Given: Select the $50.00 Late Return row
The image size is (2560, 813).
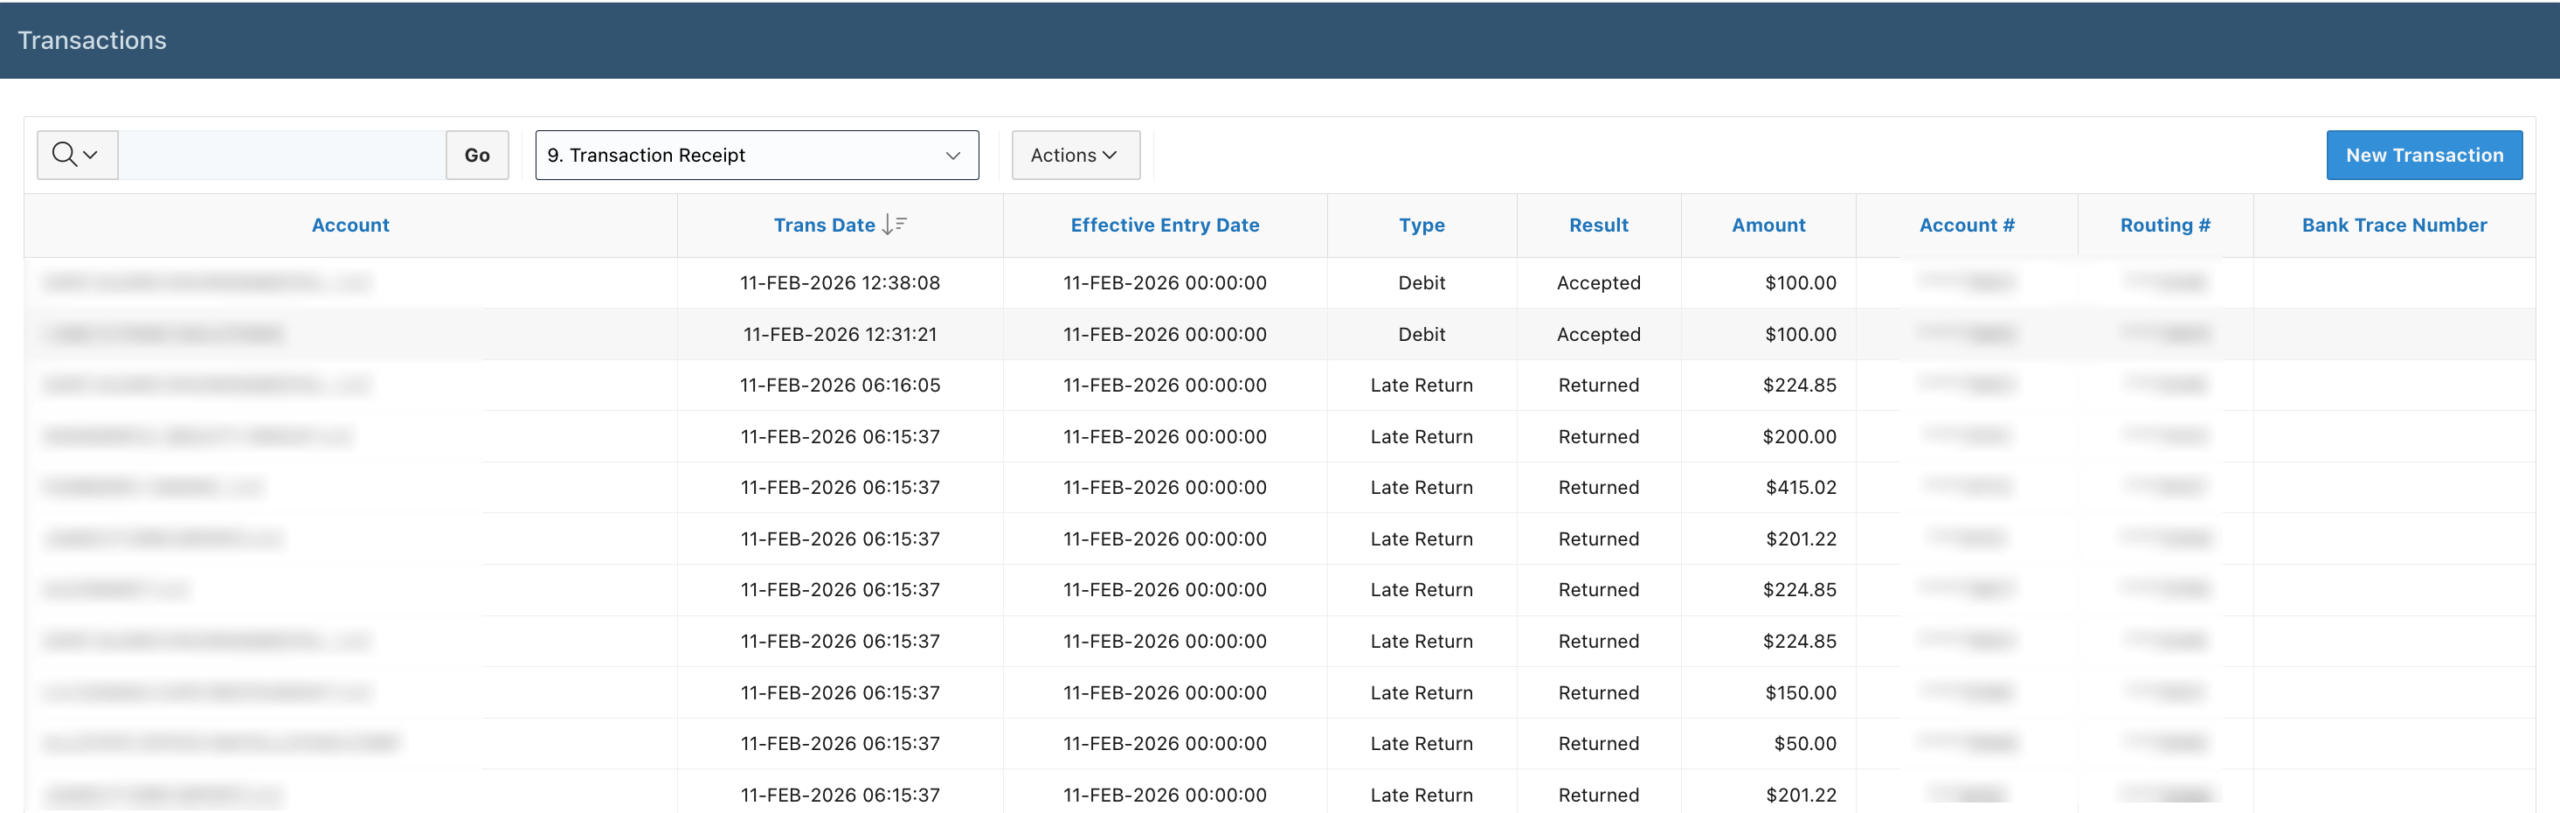Looking at the screenshot, I should (x=1164, y=744).
